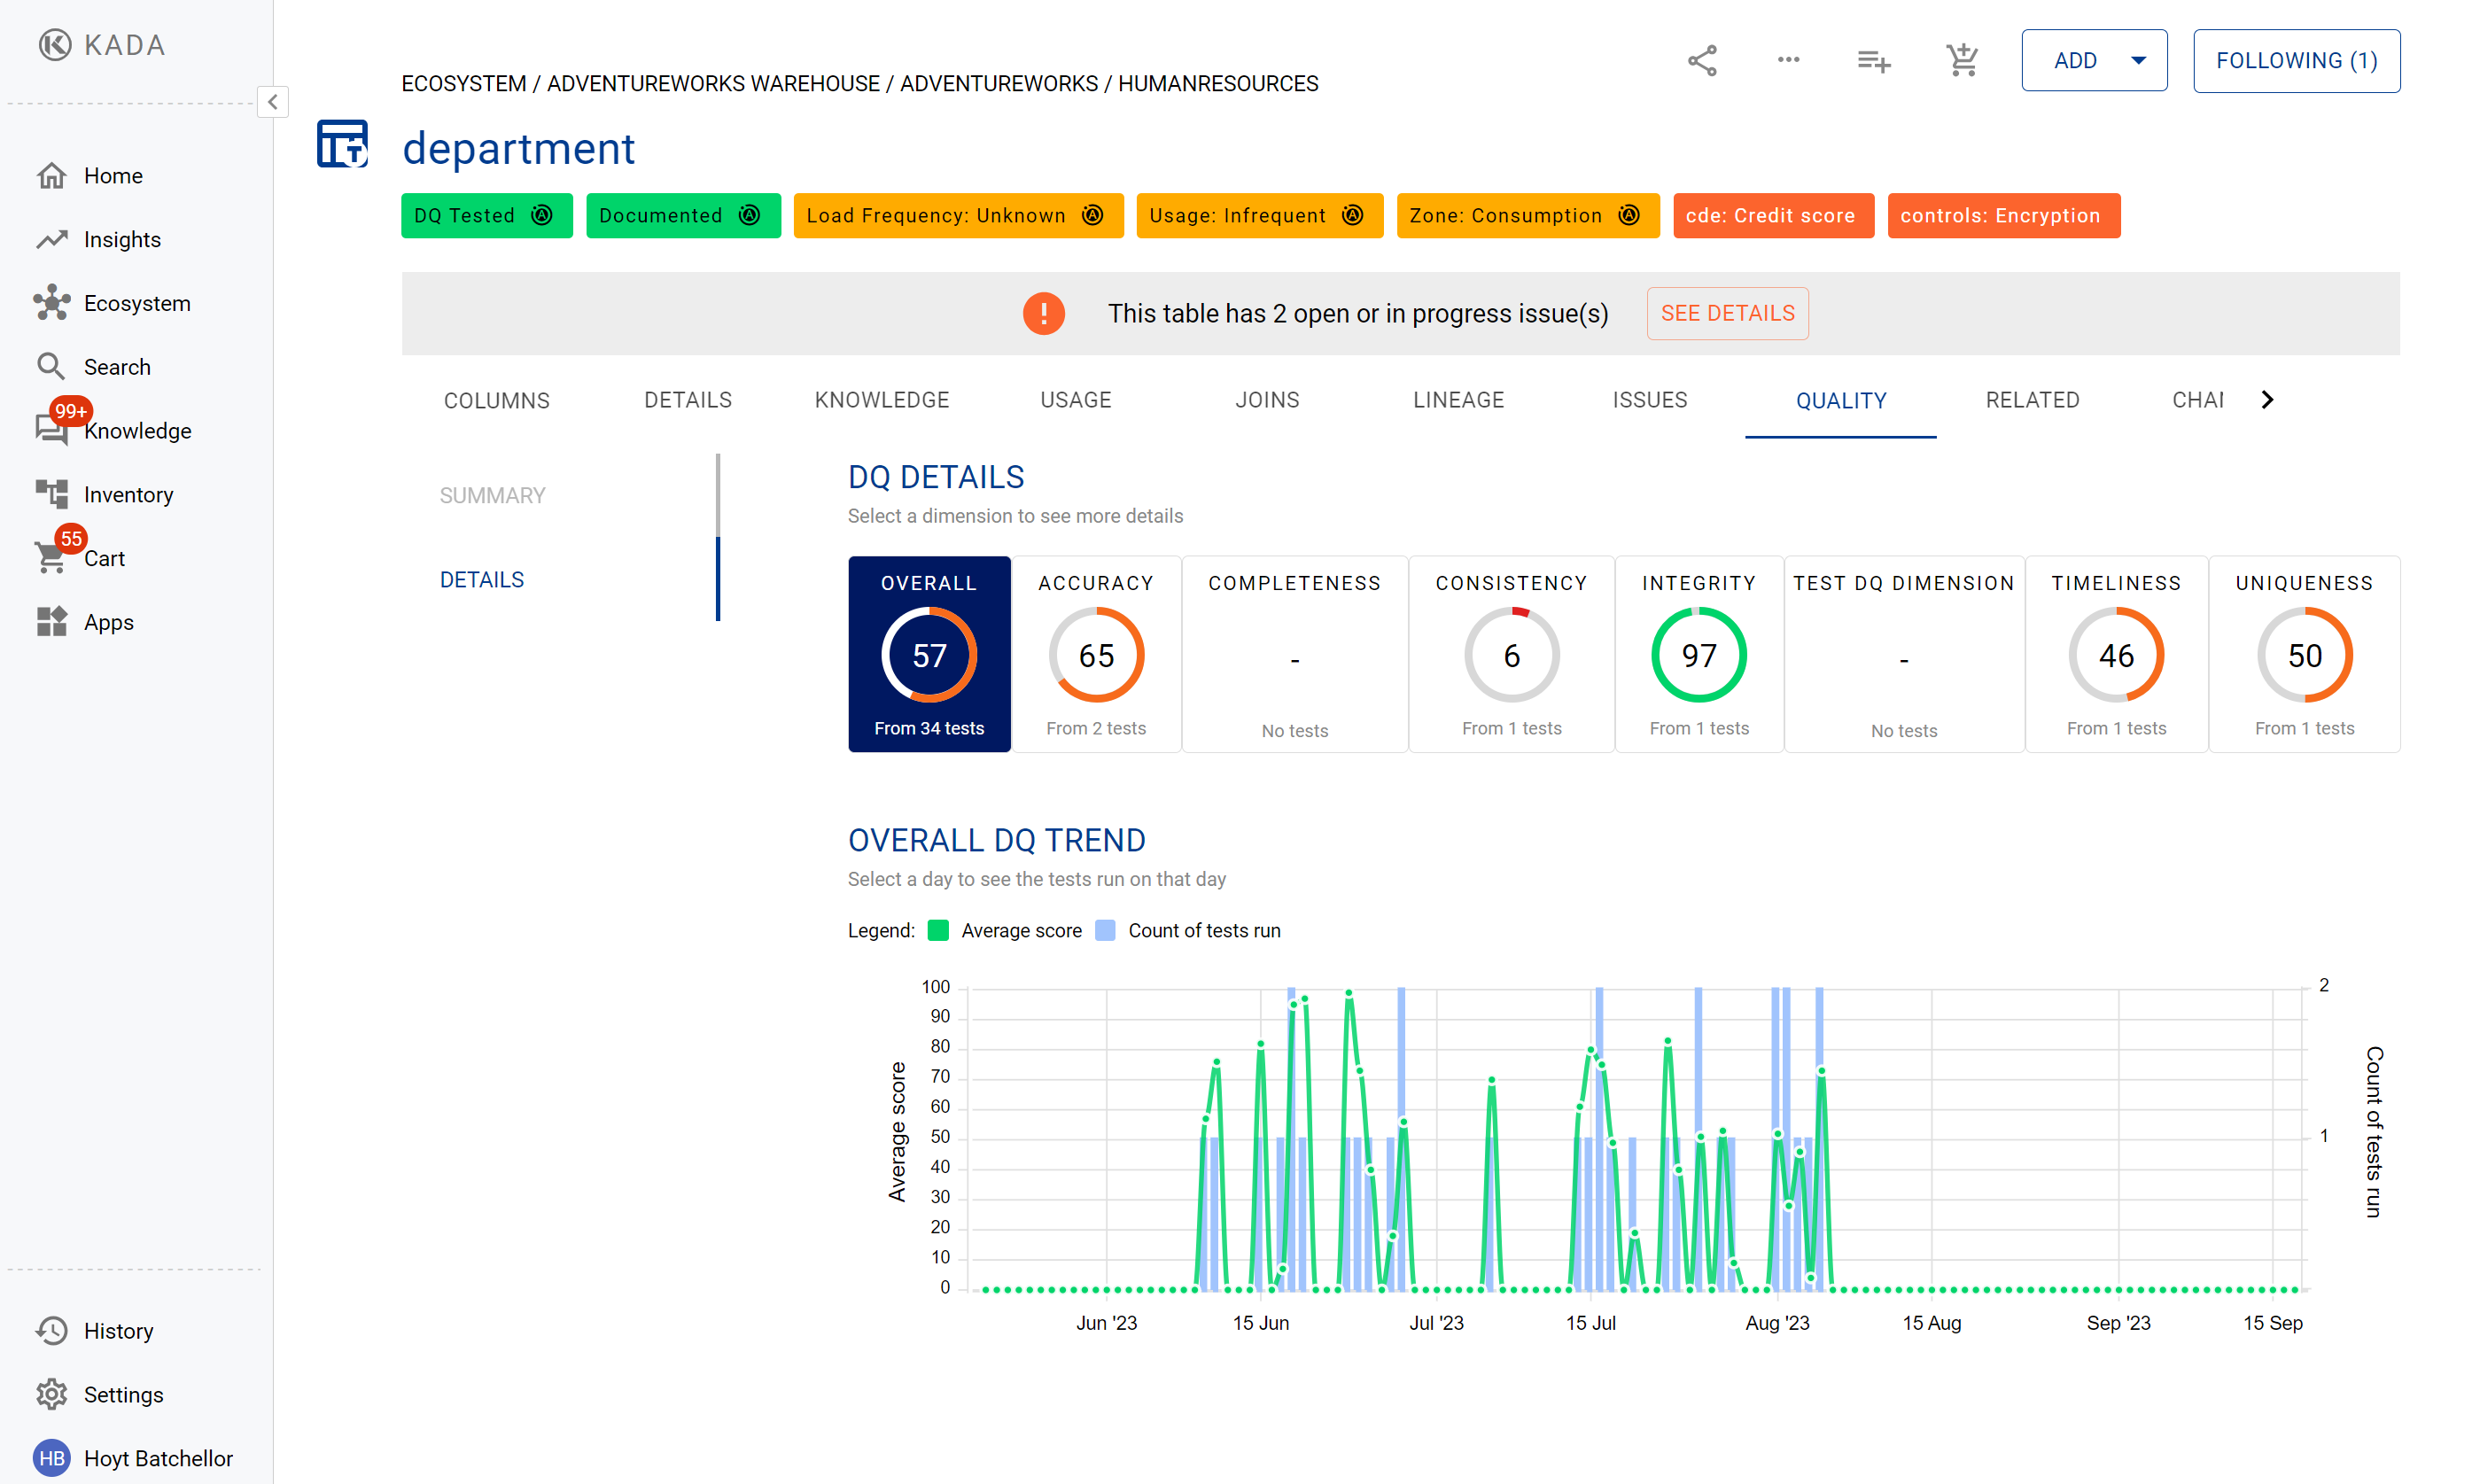Image resolution: width=2472 pixels, height=1484 pixels.
Task: Open the three-dots more options menu
Action: [x=1788, y=60]
